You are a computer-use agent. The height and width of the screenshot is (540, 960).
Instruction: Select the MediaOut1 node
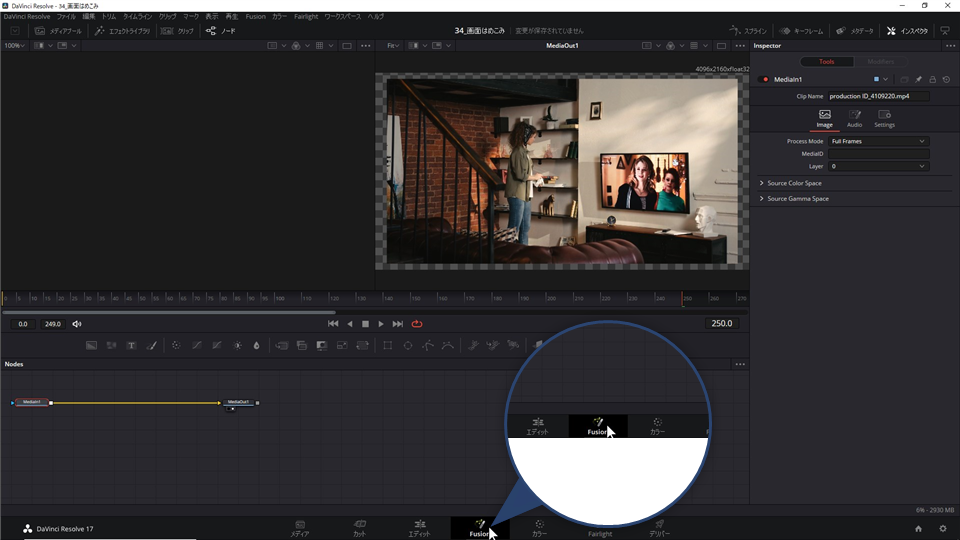(238, 402)
